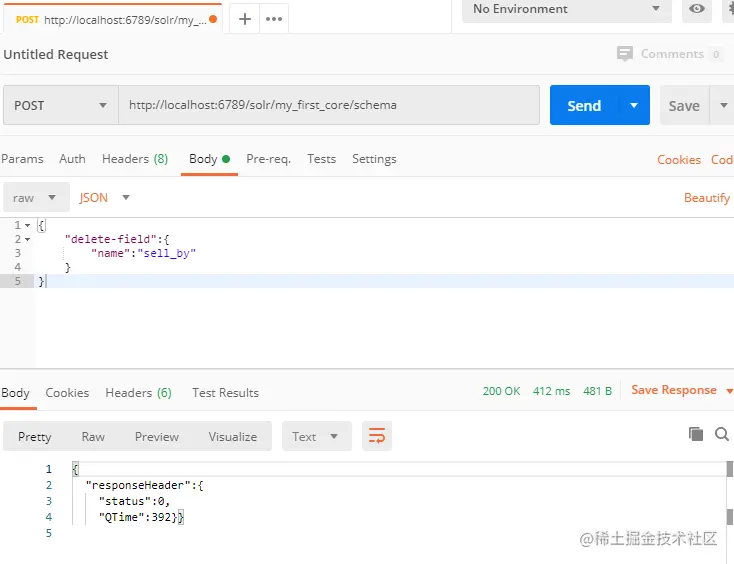Select the Raw response view
Viewport: 734px width, 564px height.
click(x=93, y=437)
